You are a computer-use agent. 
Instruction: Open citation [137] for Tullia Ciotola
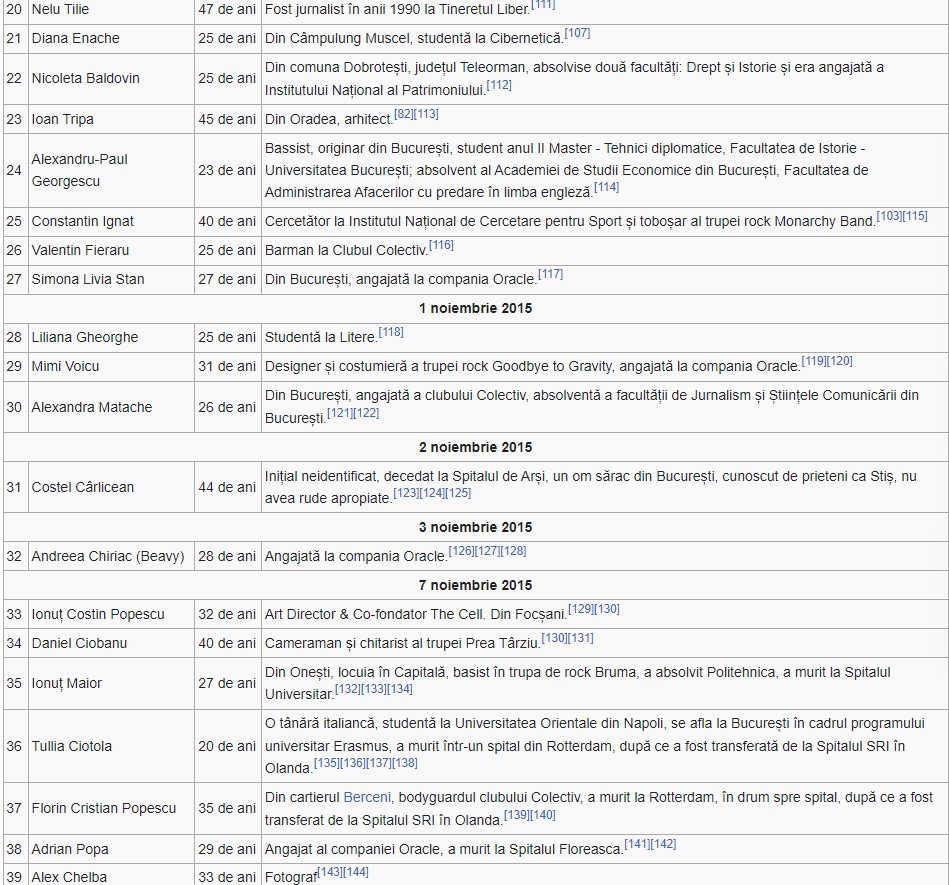click(379, 763)
